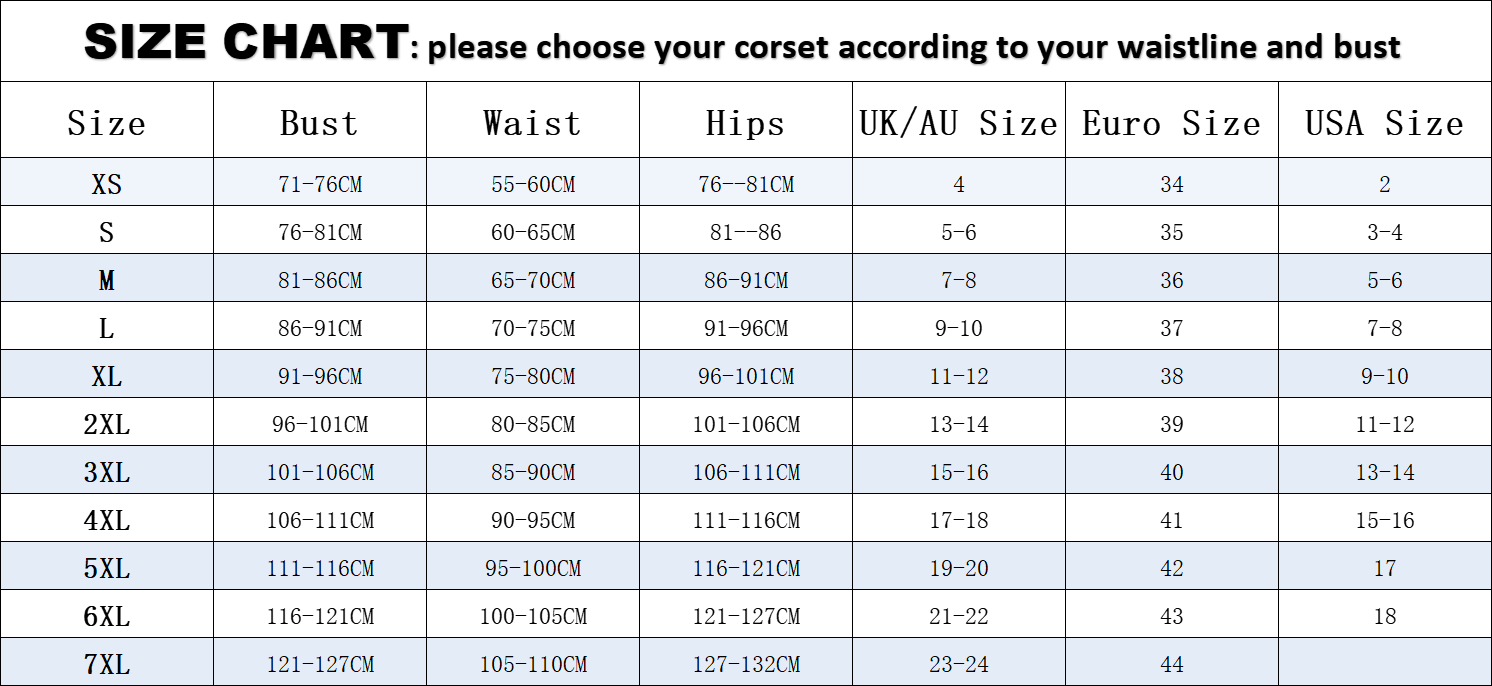Select hips value 121-127CM cell
Viewport: 1492px width, 686px height.
coord(746,616)
